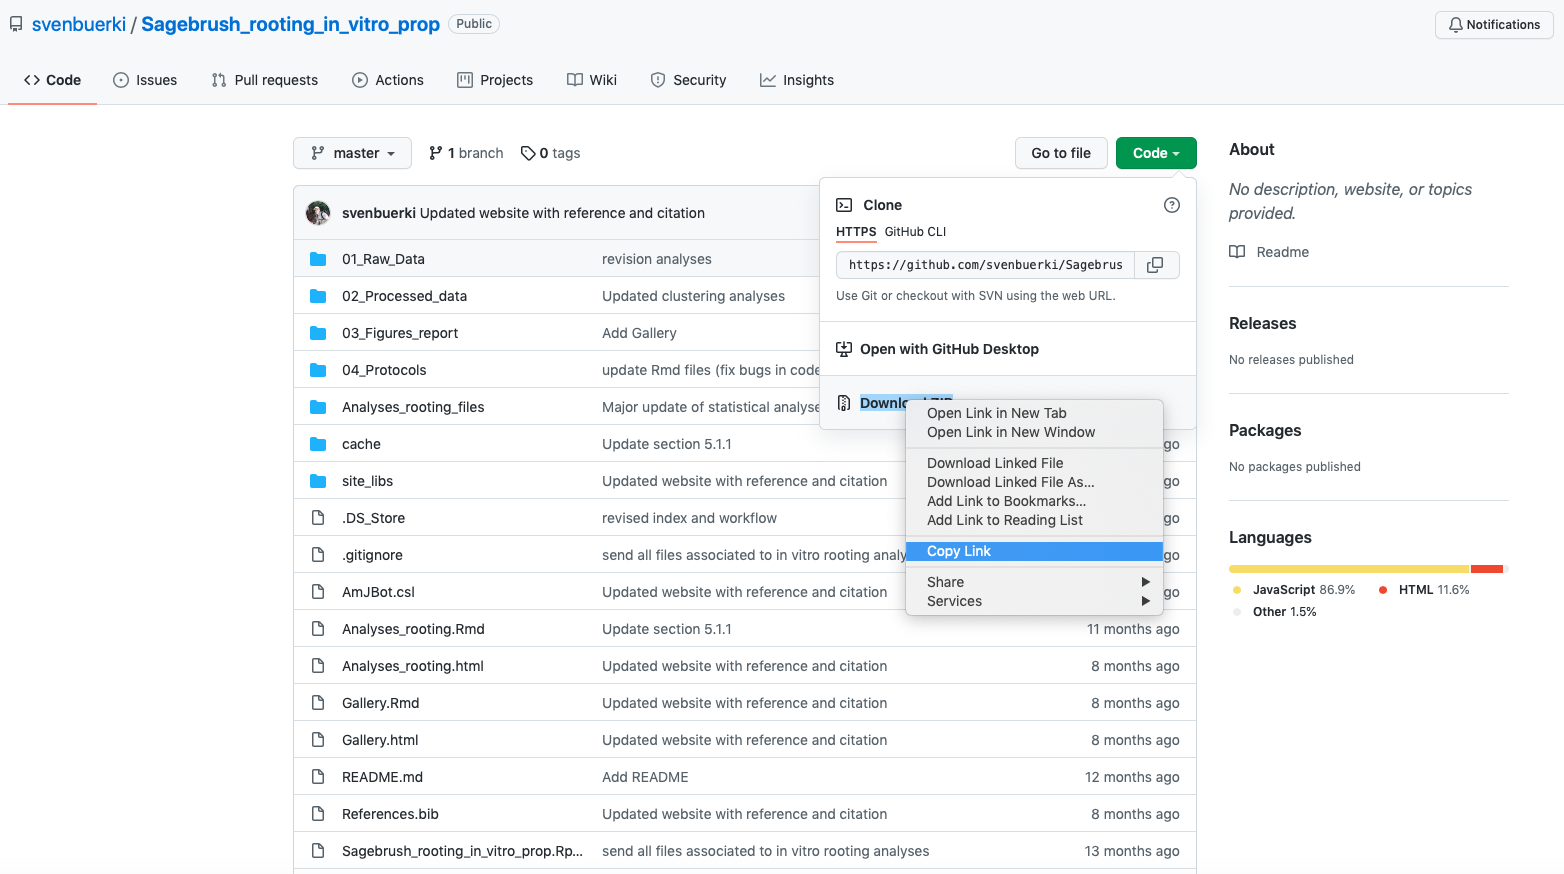The height and width of the screenshot is (874, 1564).
Task: Choose Open Link in New Window
Action: coord(1034,432)
